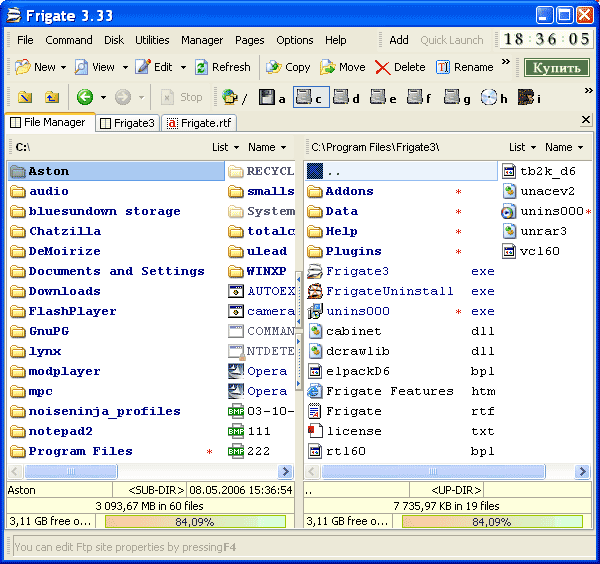
Task: Rename the selected file
Action: pyautogui.click(x=465, y=67)
